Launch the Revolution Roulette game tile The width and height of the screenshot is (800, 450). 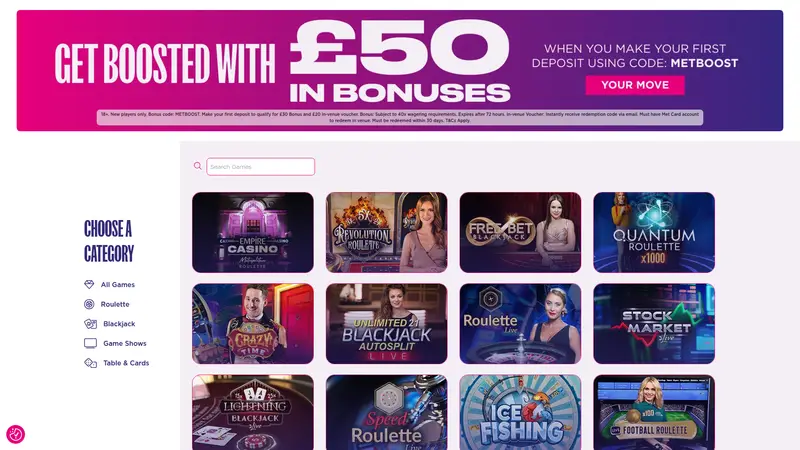tap(386, 232)
